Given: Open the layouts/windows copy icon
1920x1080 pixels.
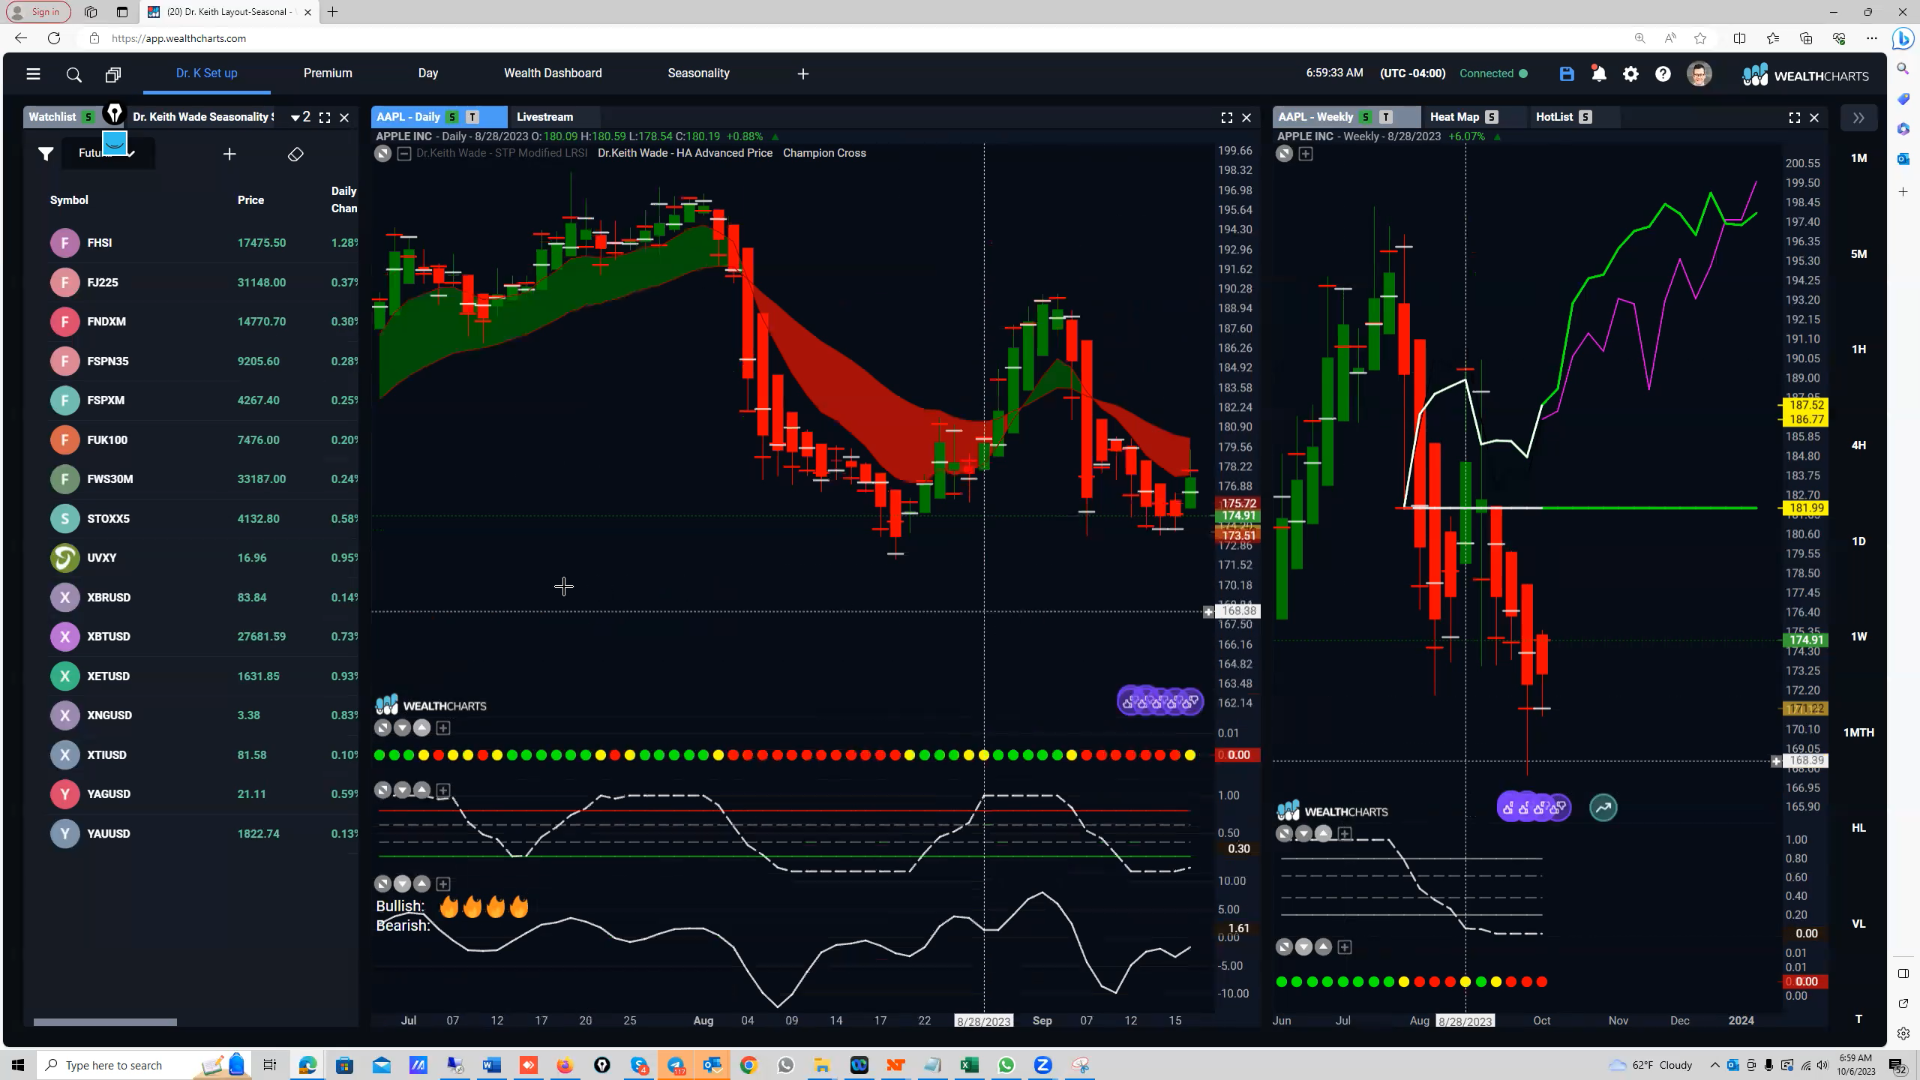Looking at the screenshot, I should (113, 74).
